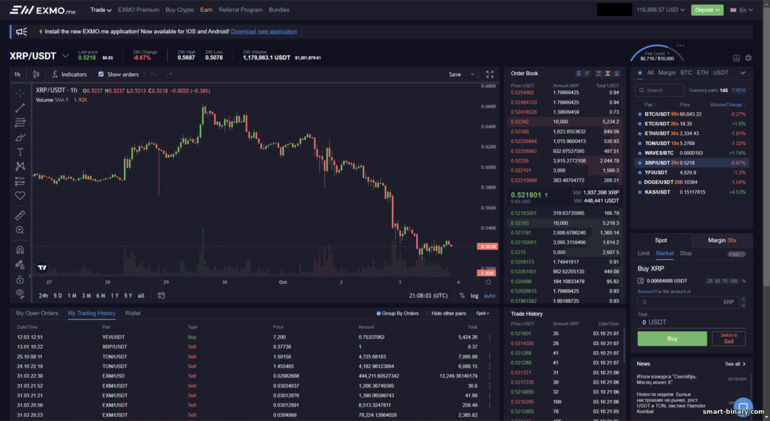
Task: Open the candlestick chart style icon
Action: pos(36,74)
